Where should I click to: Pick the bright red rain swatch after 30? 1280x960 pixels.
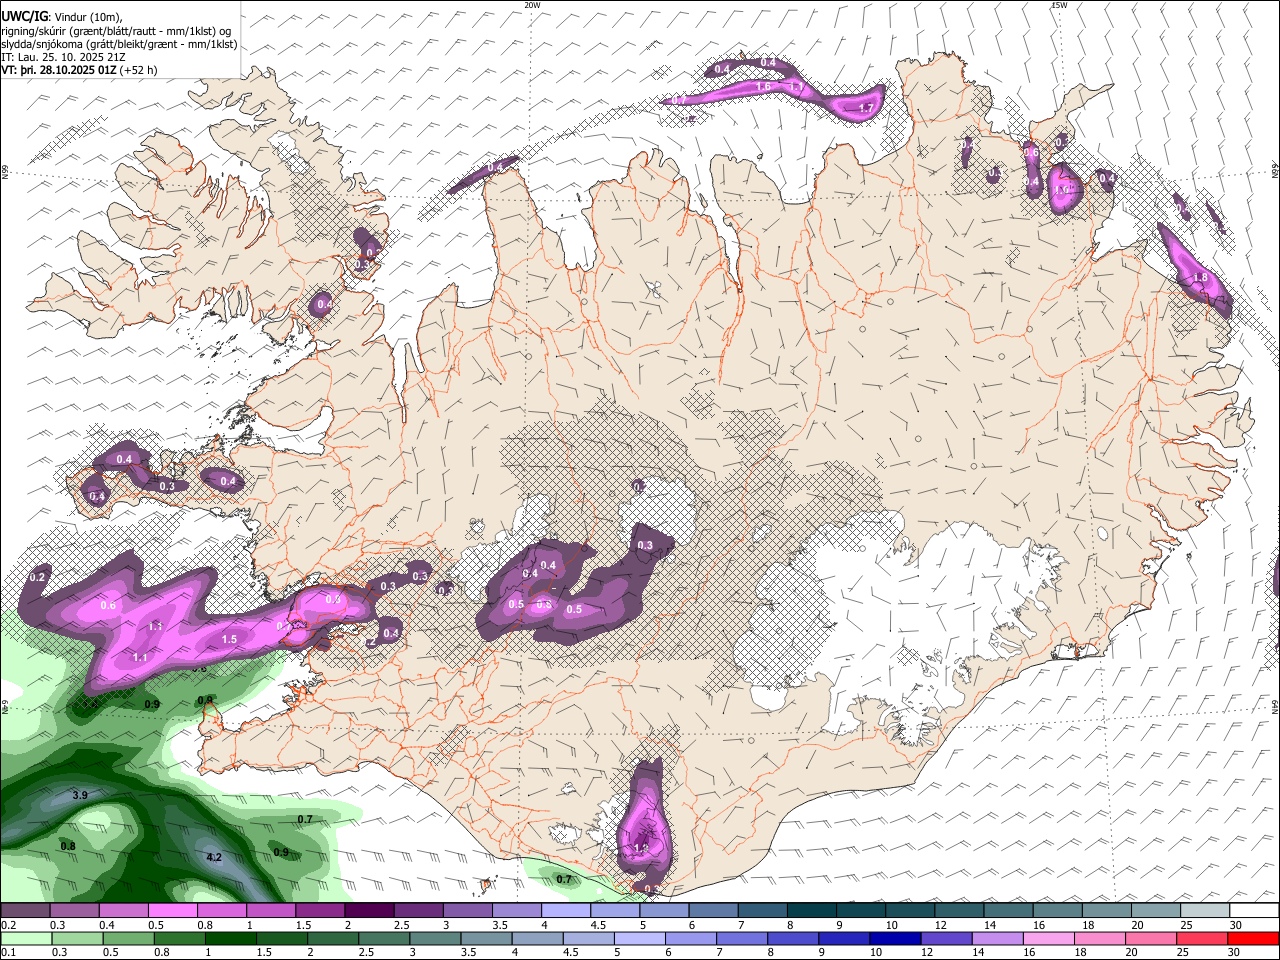point(1253,939)
